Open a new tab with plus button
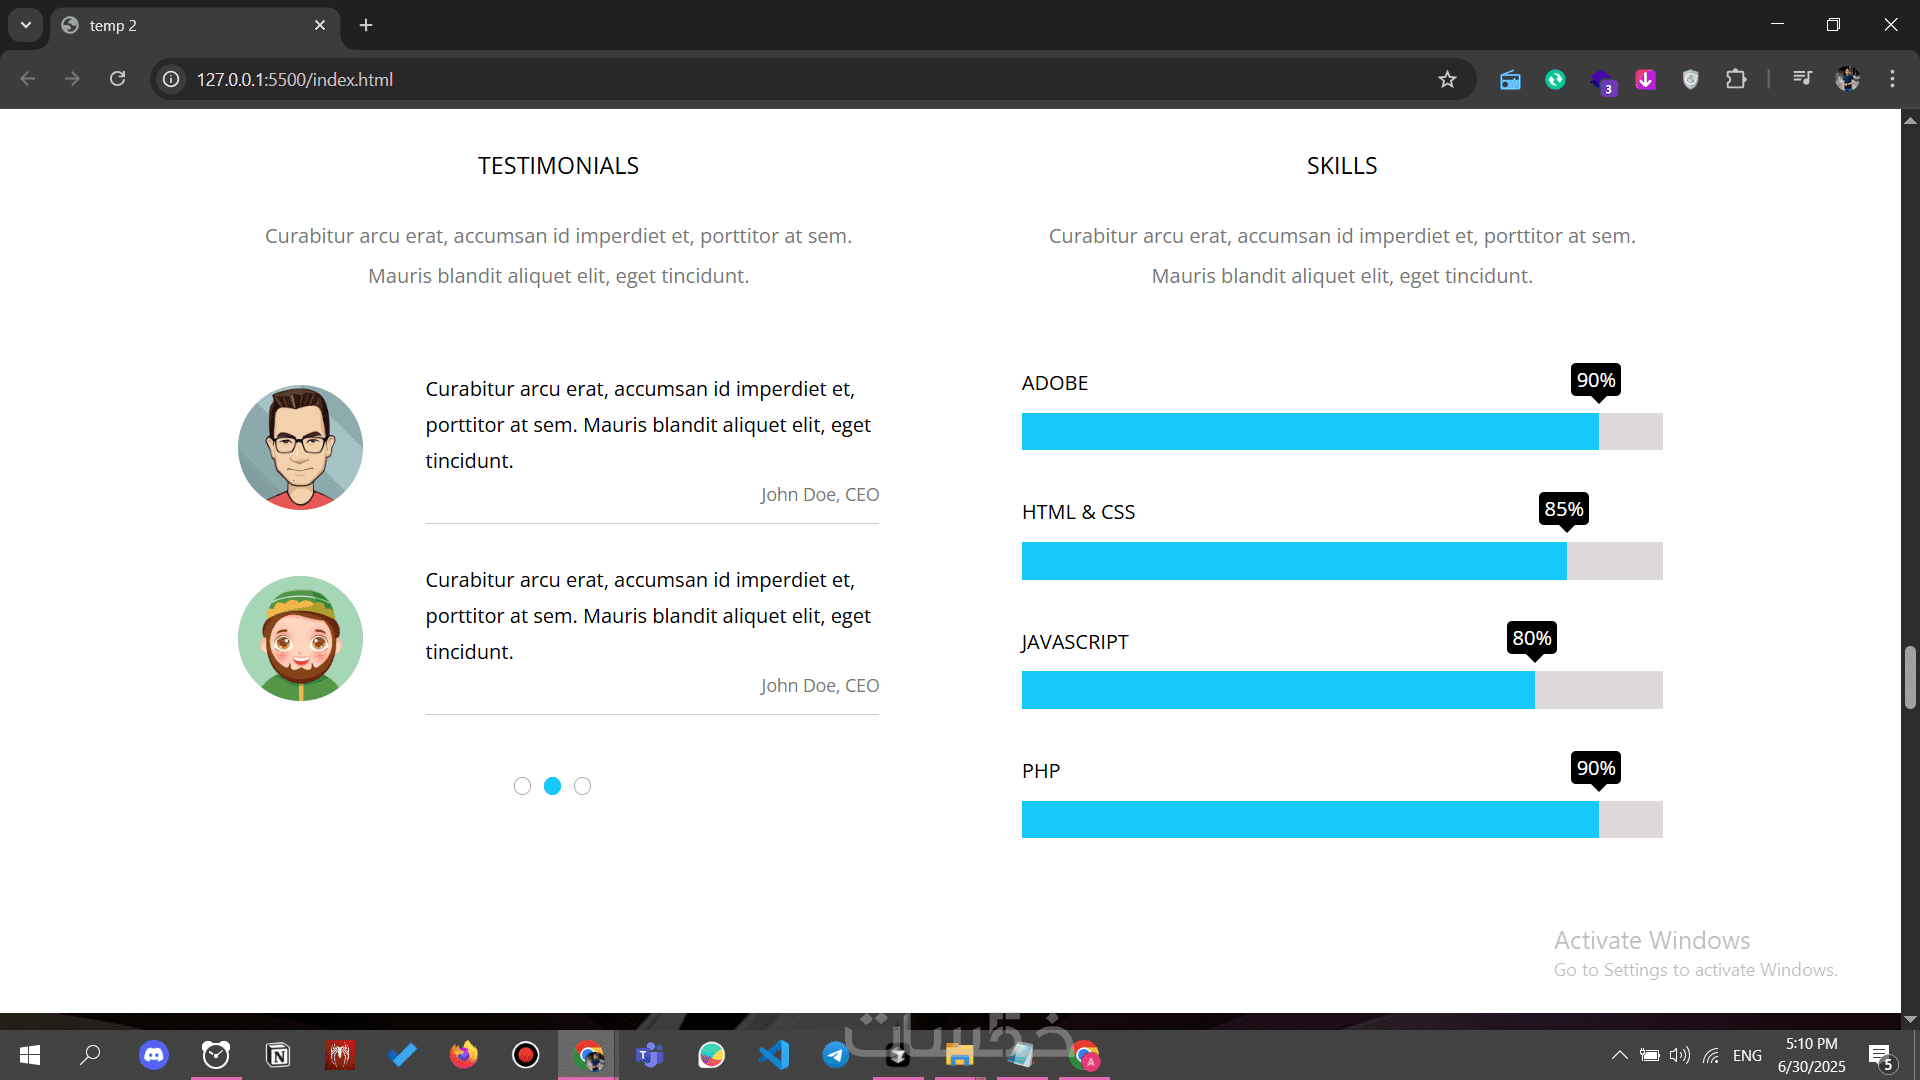 coord(366,25)
